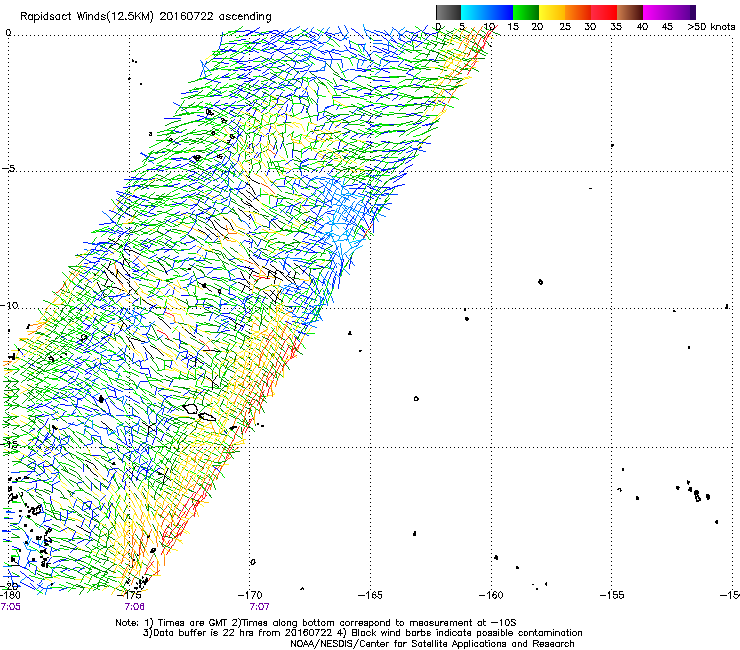Screen dimensions: 740x650
Task: Click the red 30-35 knots color band
Action: [x=604, y=12]
